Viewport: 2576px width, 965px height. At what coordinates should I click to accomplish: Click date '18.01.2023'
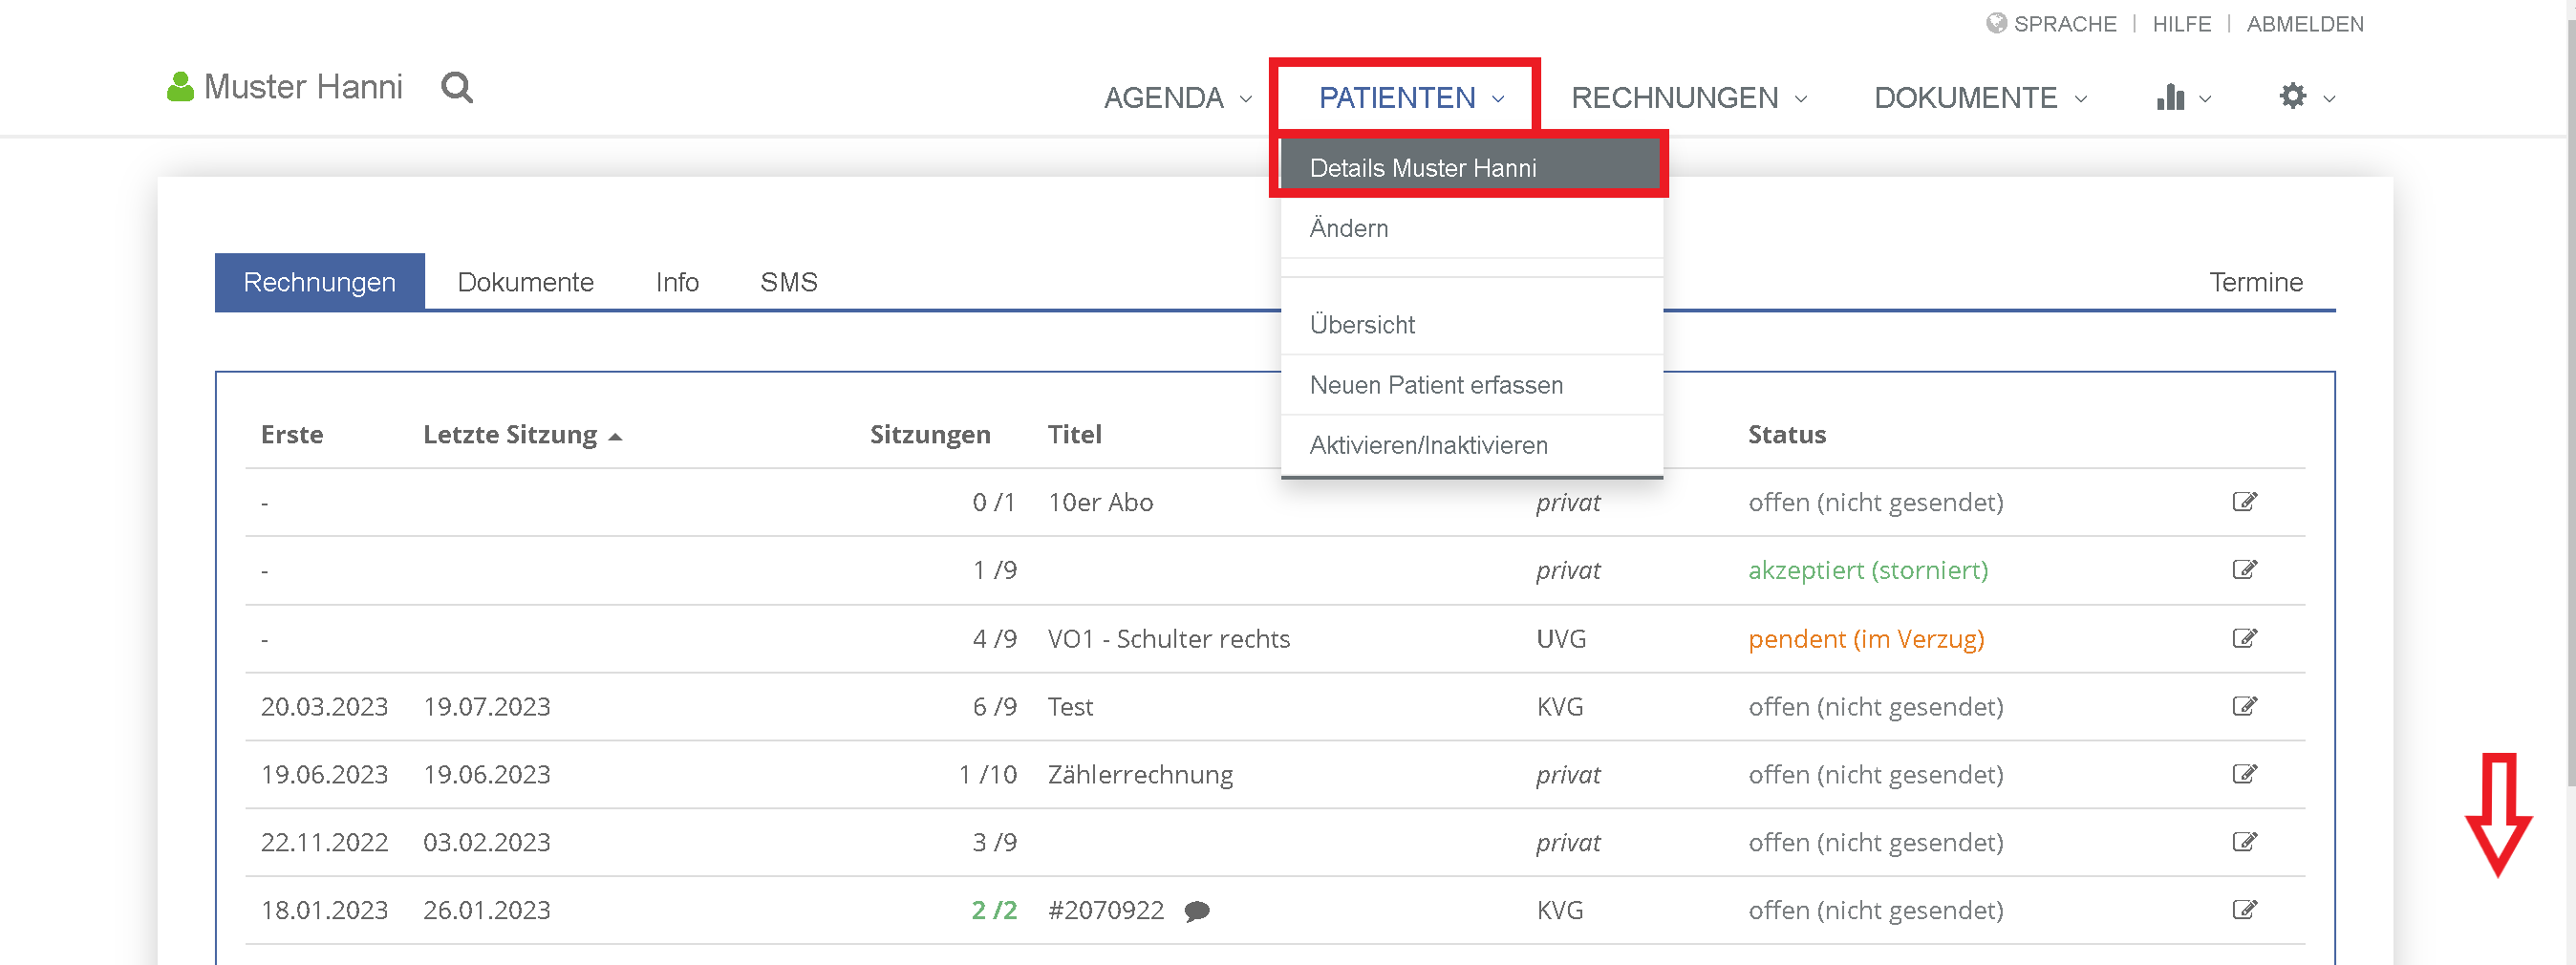pos(324,911)
